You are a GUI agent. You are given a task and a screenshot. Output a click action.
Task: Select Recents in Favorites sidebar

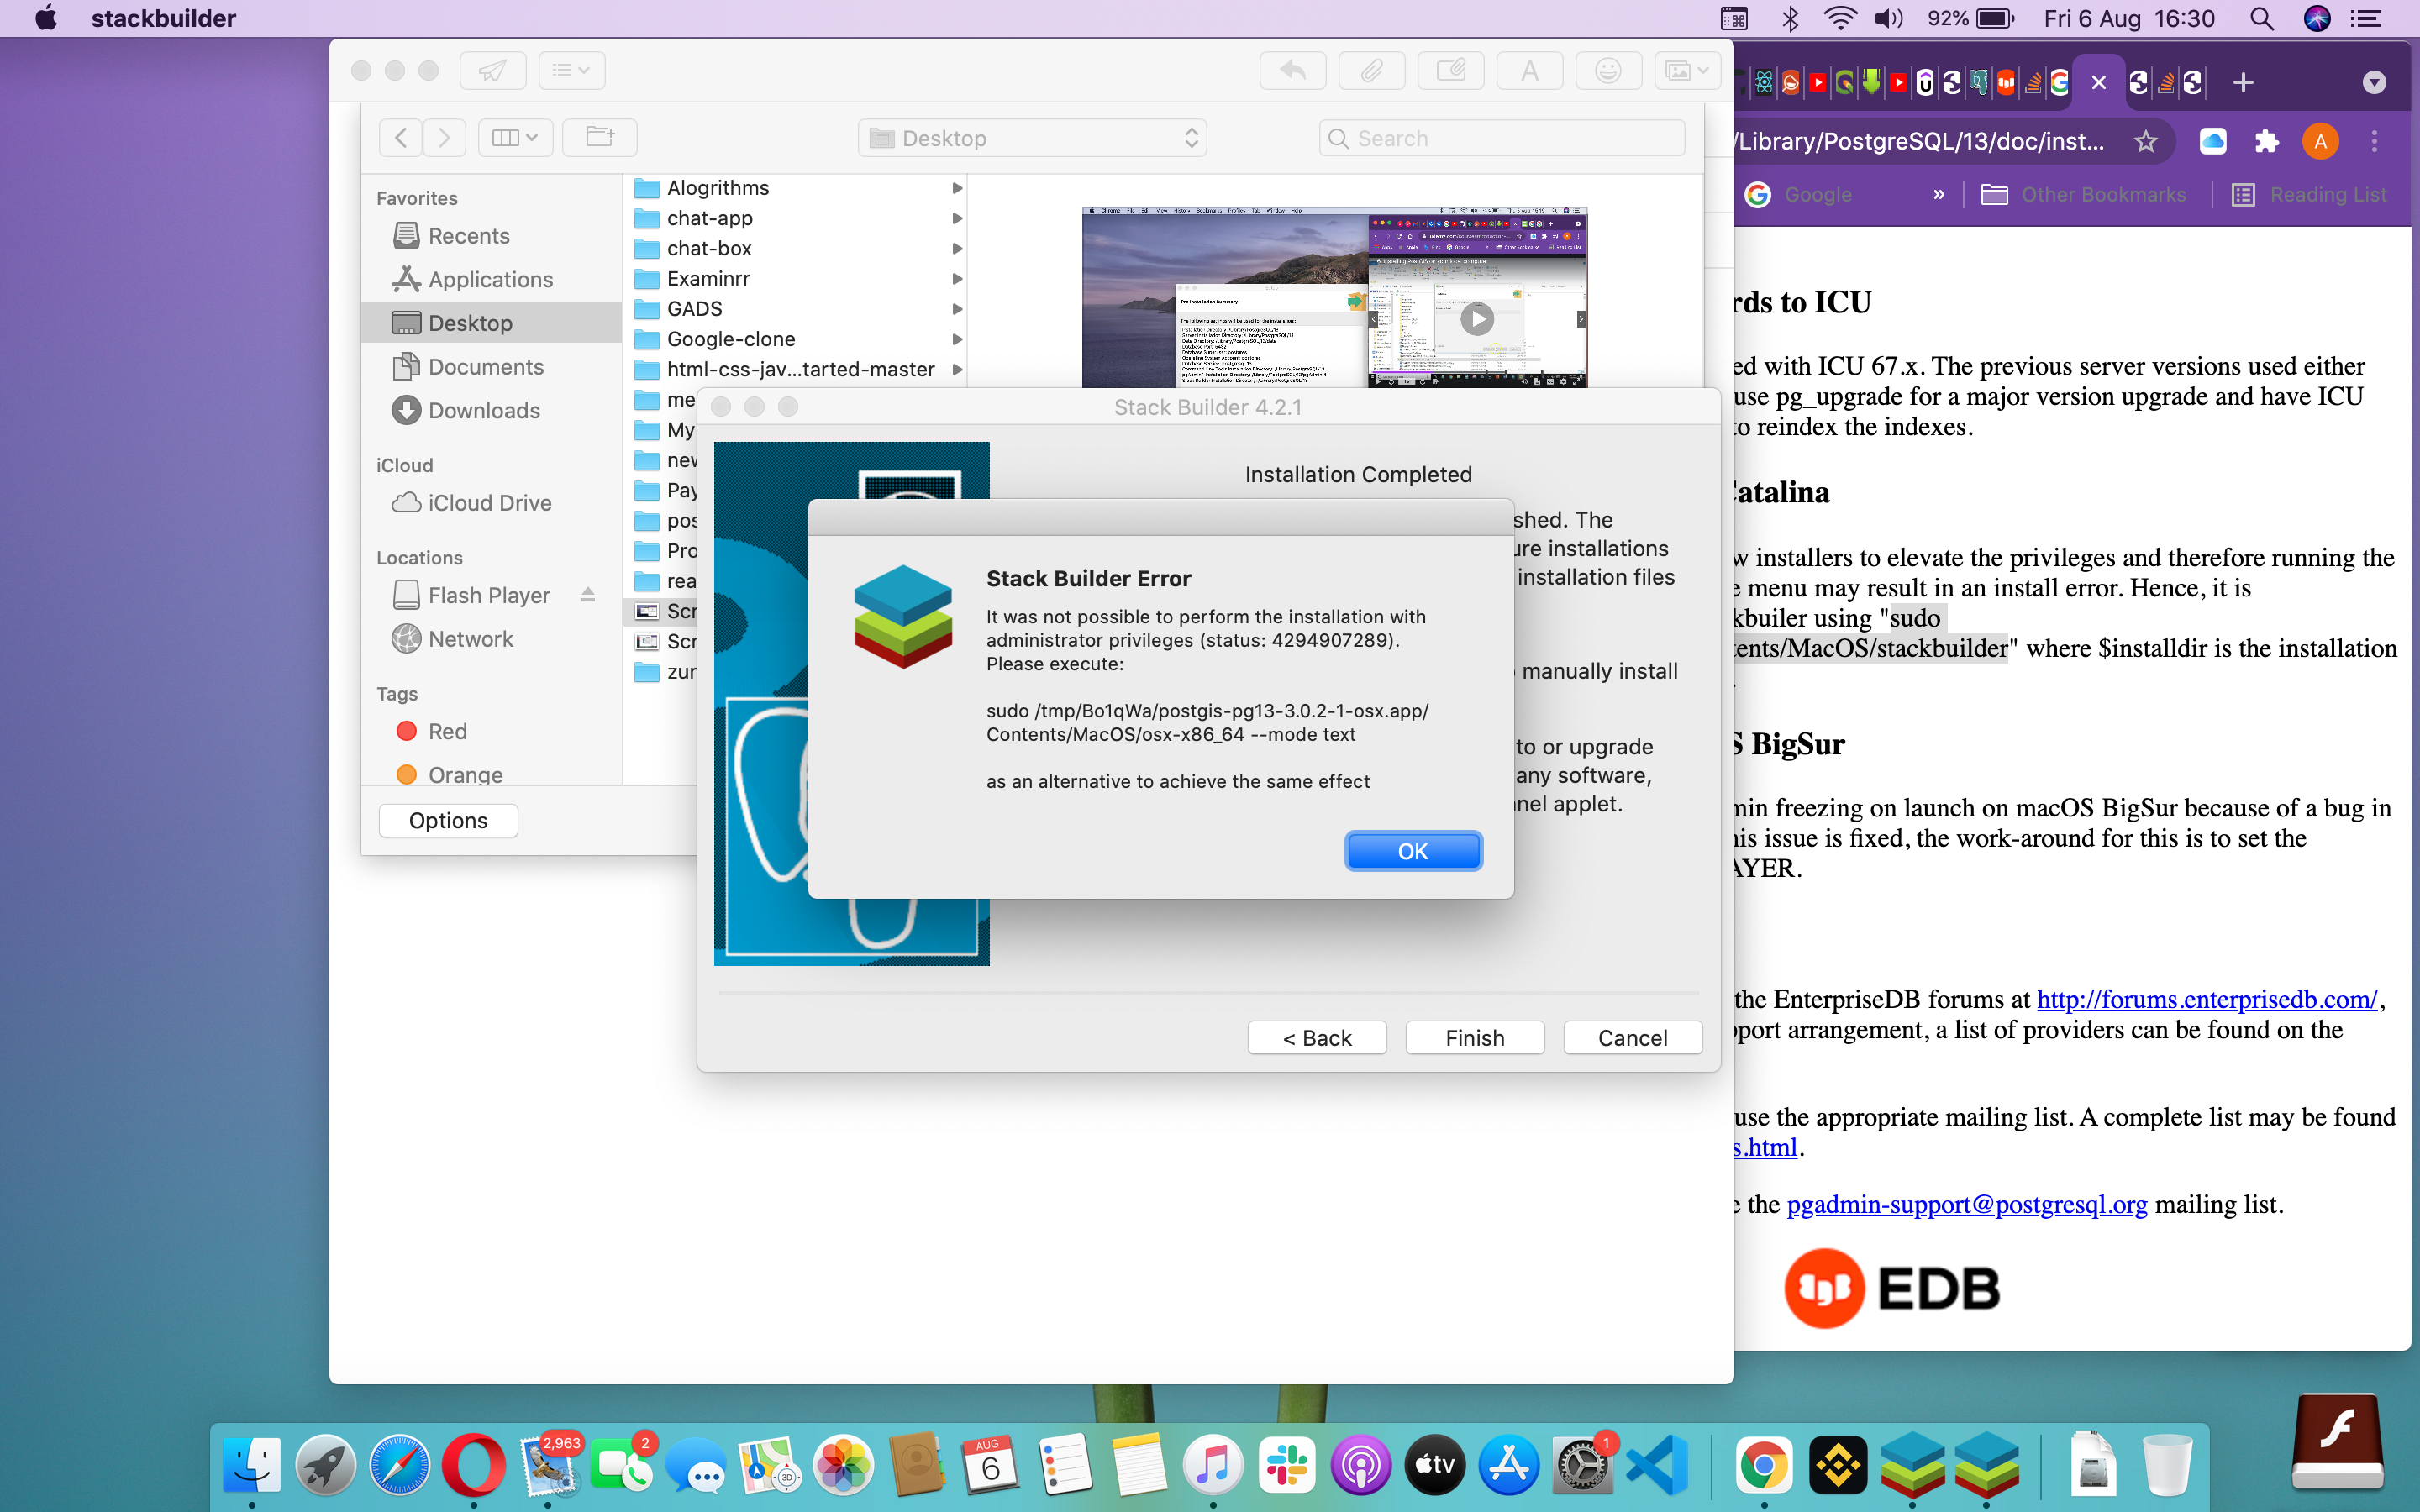point(468,236)
